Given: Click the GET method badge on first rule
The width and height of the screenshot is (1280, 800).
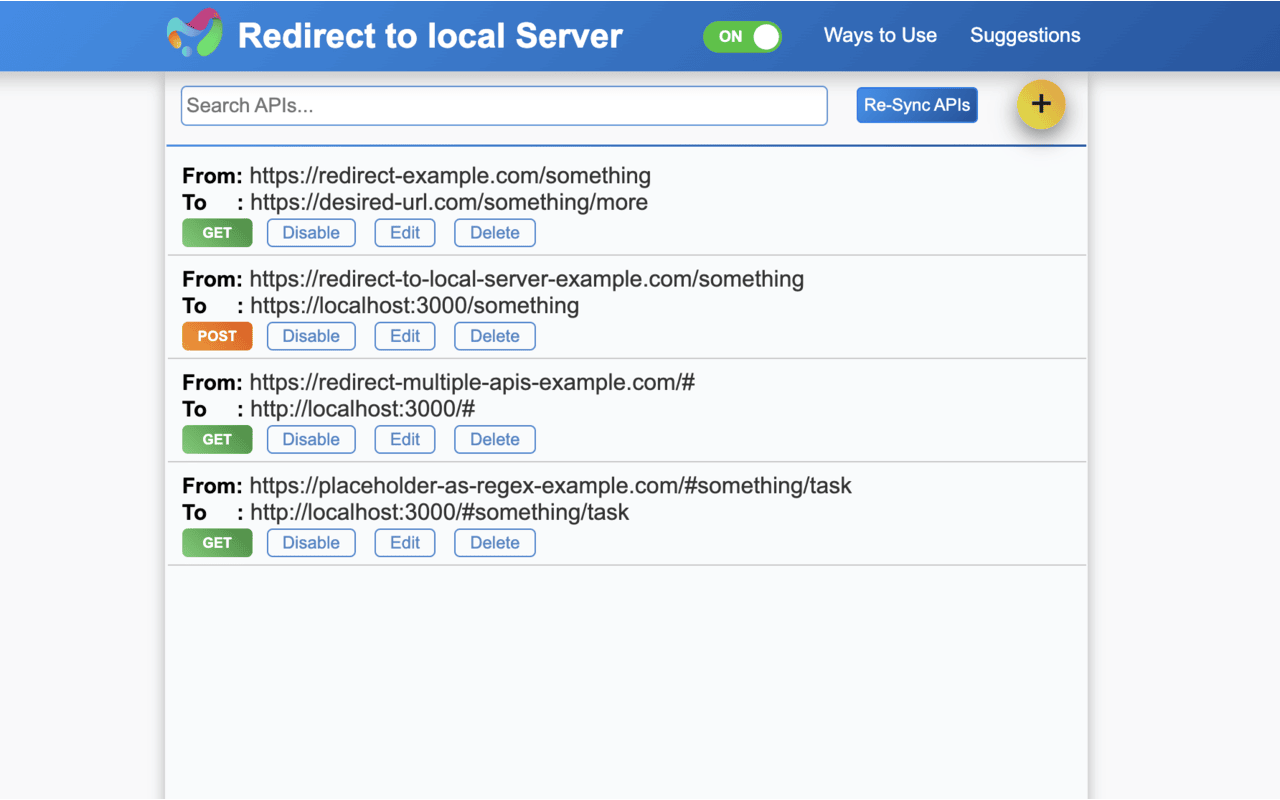Looking at the screenshot, I should pyautogui.click(x=217, y=232).
